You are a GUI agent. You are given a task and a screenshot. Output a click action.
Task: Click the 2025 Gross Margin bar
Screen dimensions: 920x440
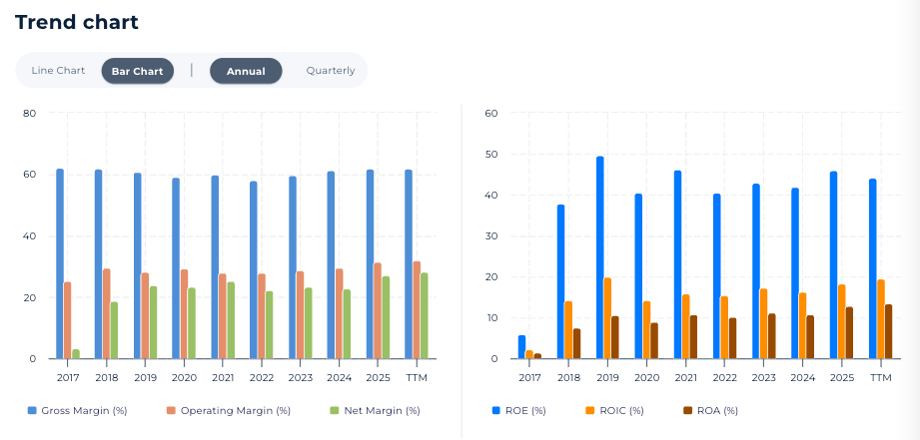(370, 264)
